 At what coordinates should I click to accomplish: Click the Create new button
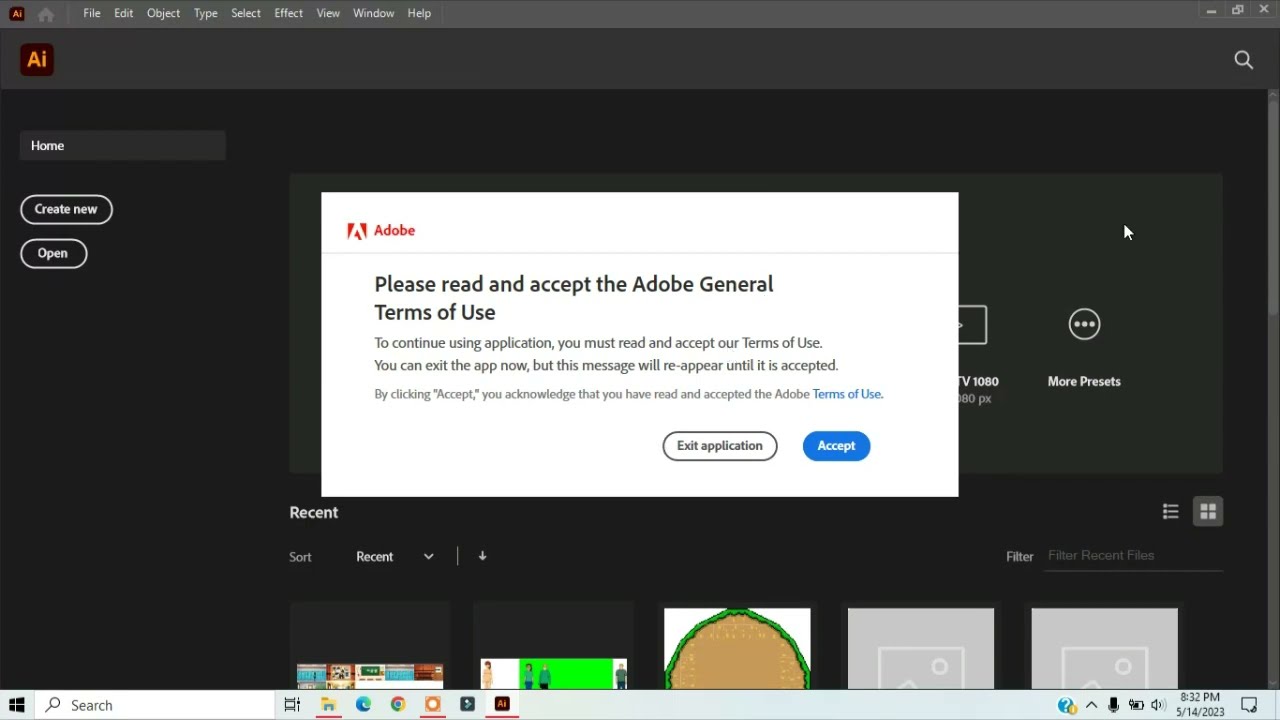pos(66,209)
